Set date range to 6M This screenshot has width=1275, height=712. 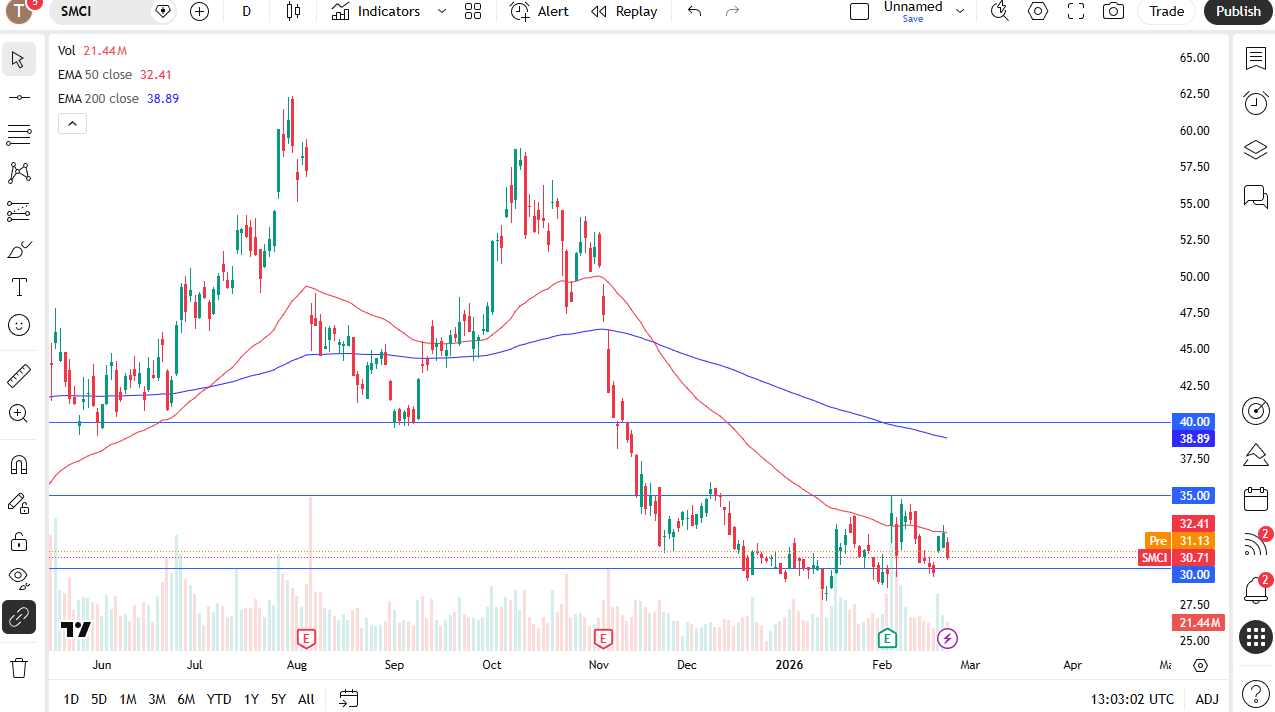coord(186,699)
